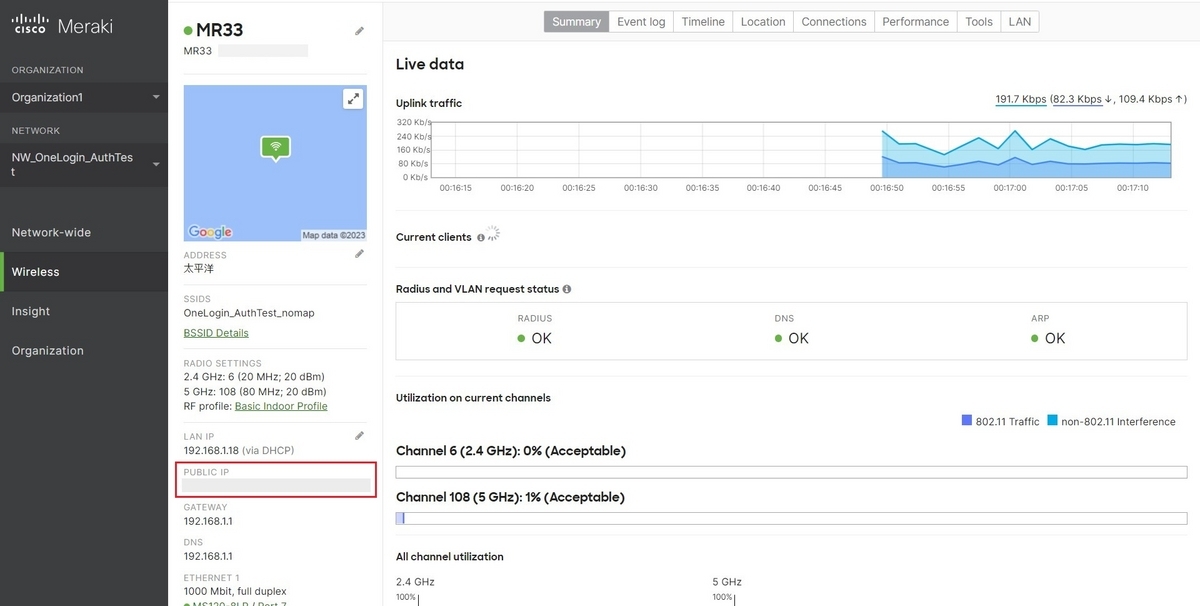Open the Organization1 dropdown
The image size is (1200, 606).
(84, 97)
